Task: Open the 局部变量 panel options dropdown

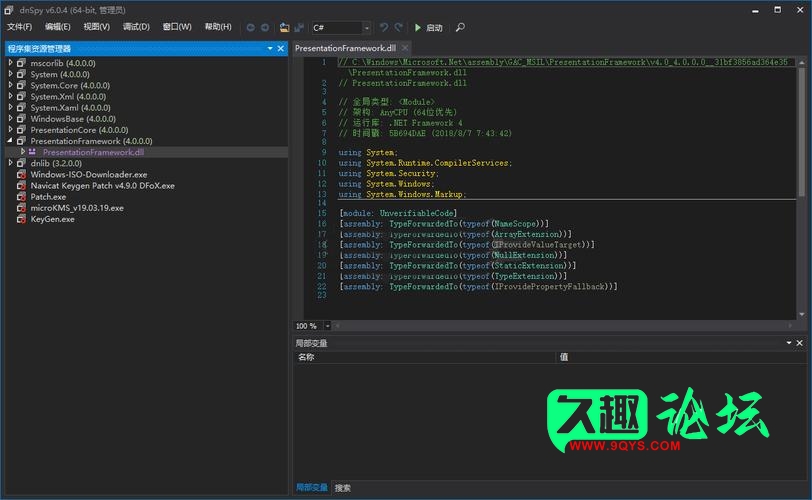Action: [x=789, y=343]
